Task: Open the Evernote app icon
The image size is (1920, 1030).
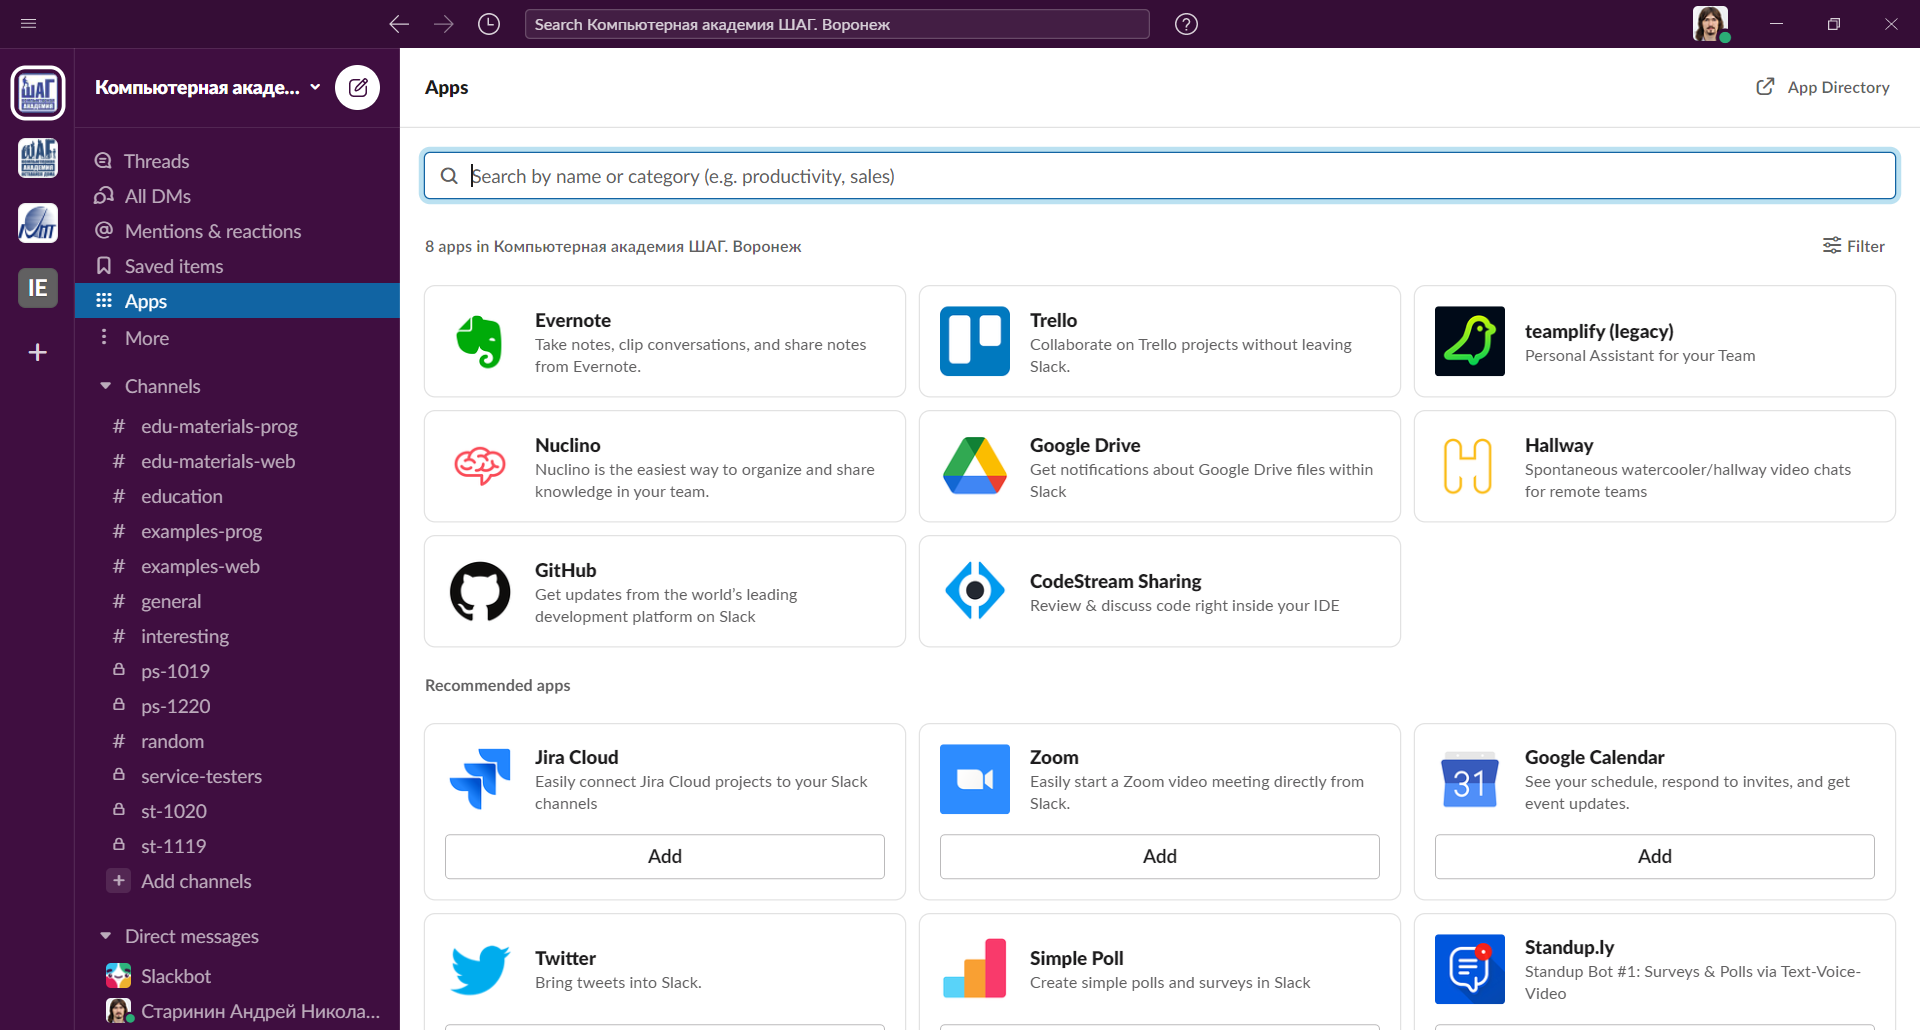Action: click(480, 341)
